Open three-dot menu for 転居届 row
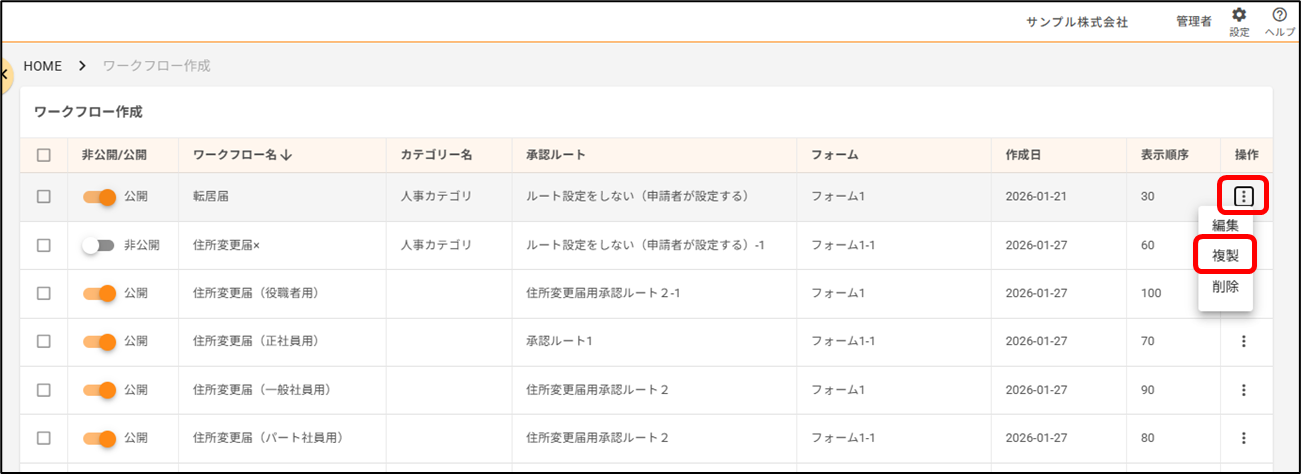This screenshot has height=474, width=1301. click(x=1244, y=196)
